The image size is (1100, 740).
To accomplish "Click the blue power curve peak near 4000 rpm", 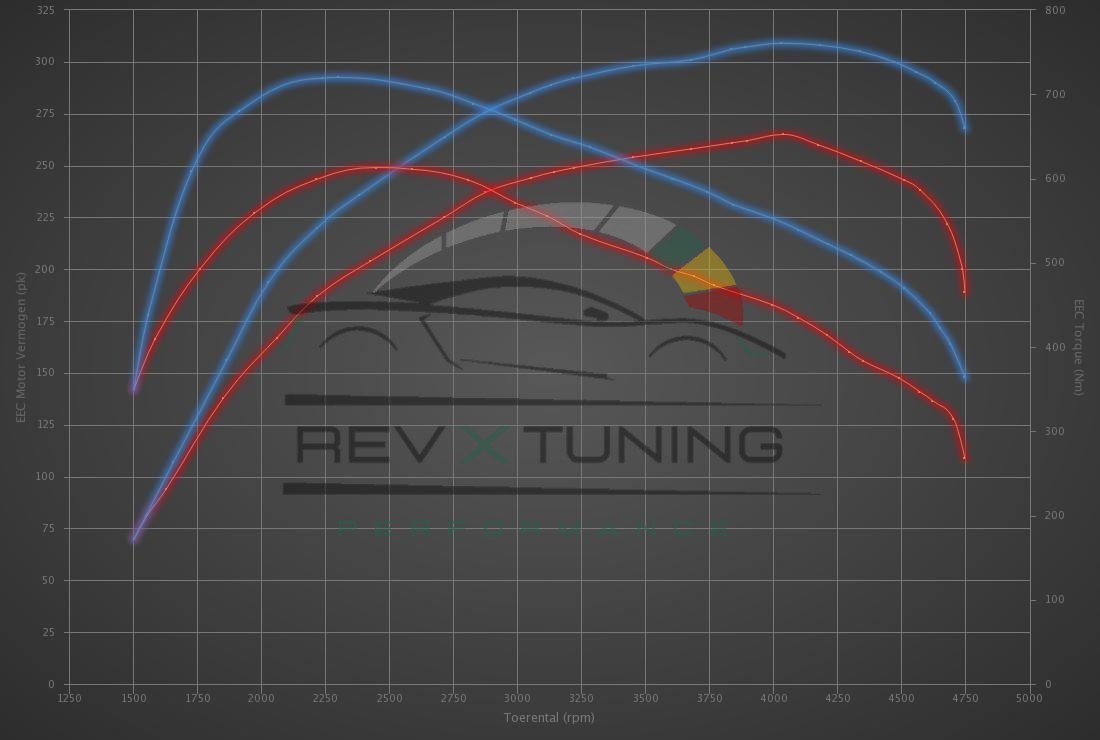I will coord(785,43).
